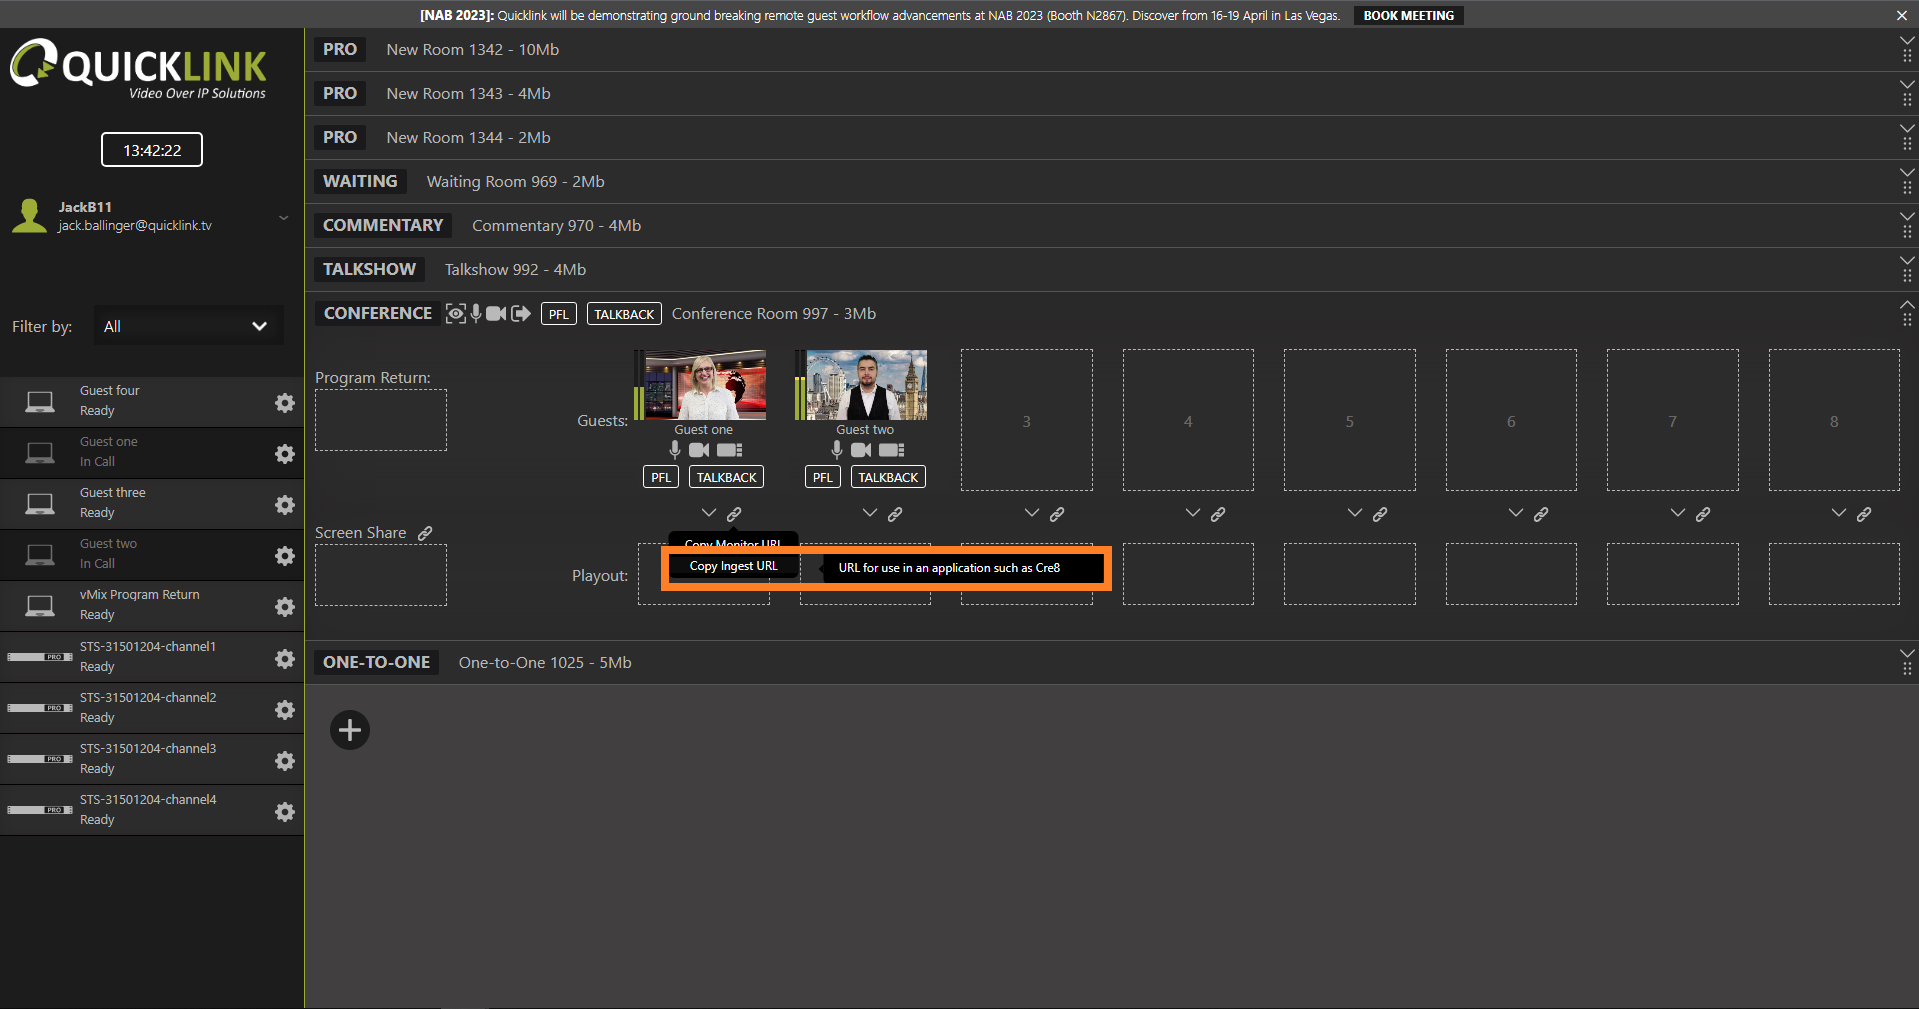Click the link icon under Guest one

734,514
